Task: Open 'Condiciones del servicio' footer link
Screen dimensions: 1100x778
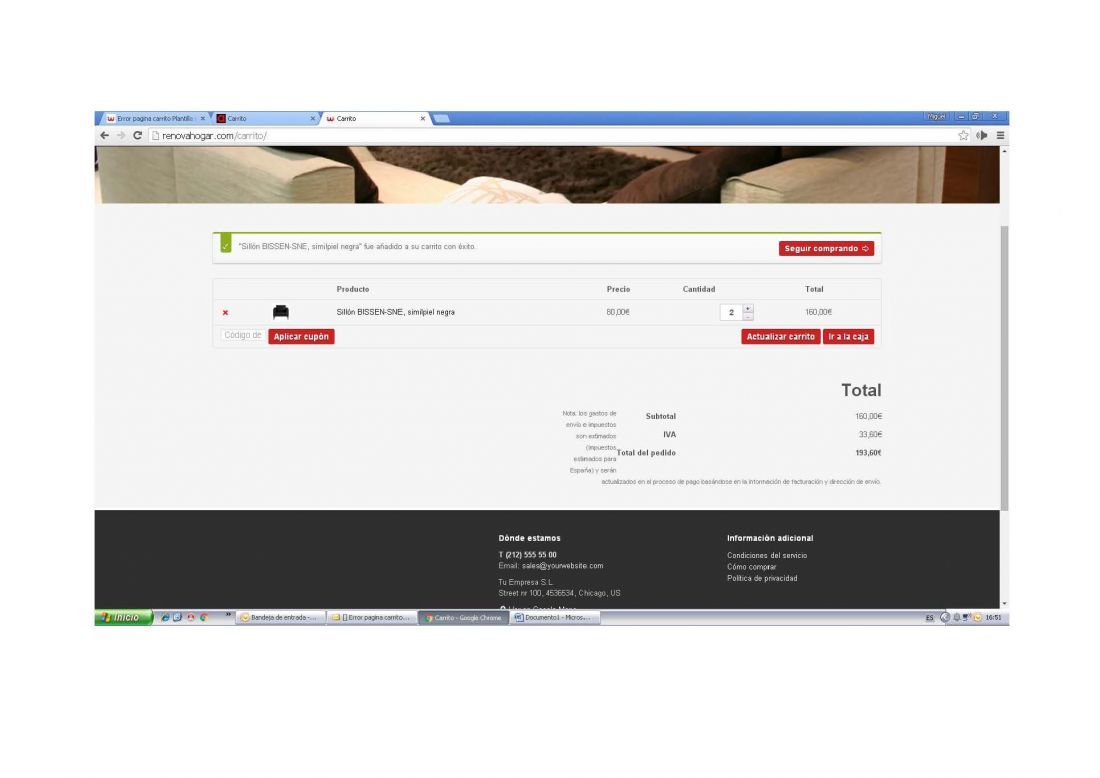Action: [767, 556]
